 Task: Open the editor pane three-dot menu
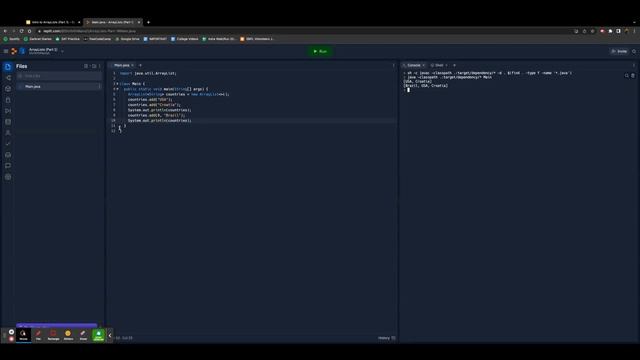393,65
